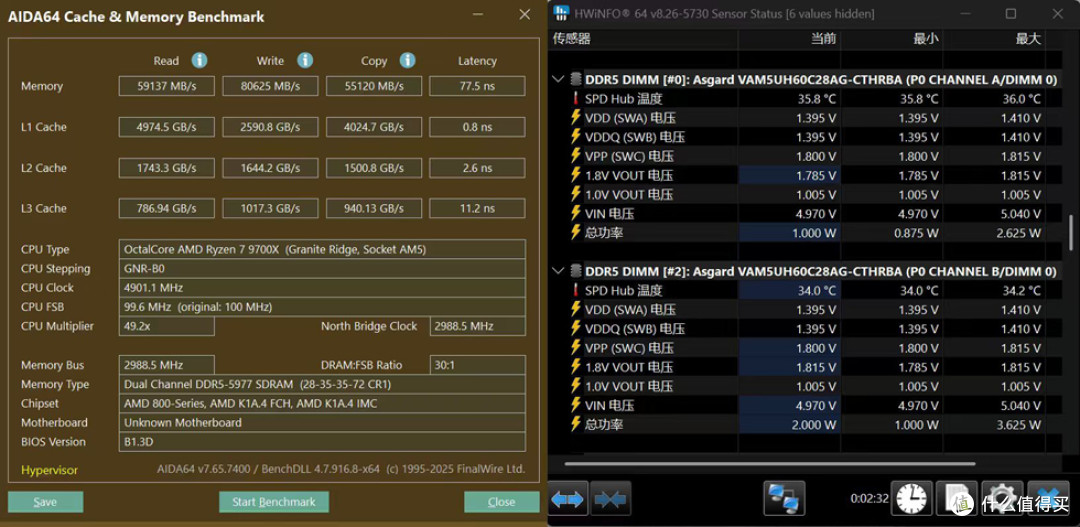The image size is (1080, 527).
Task: Click the North Bridge Clock value field
Action: 478,326
